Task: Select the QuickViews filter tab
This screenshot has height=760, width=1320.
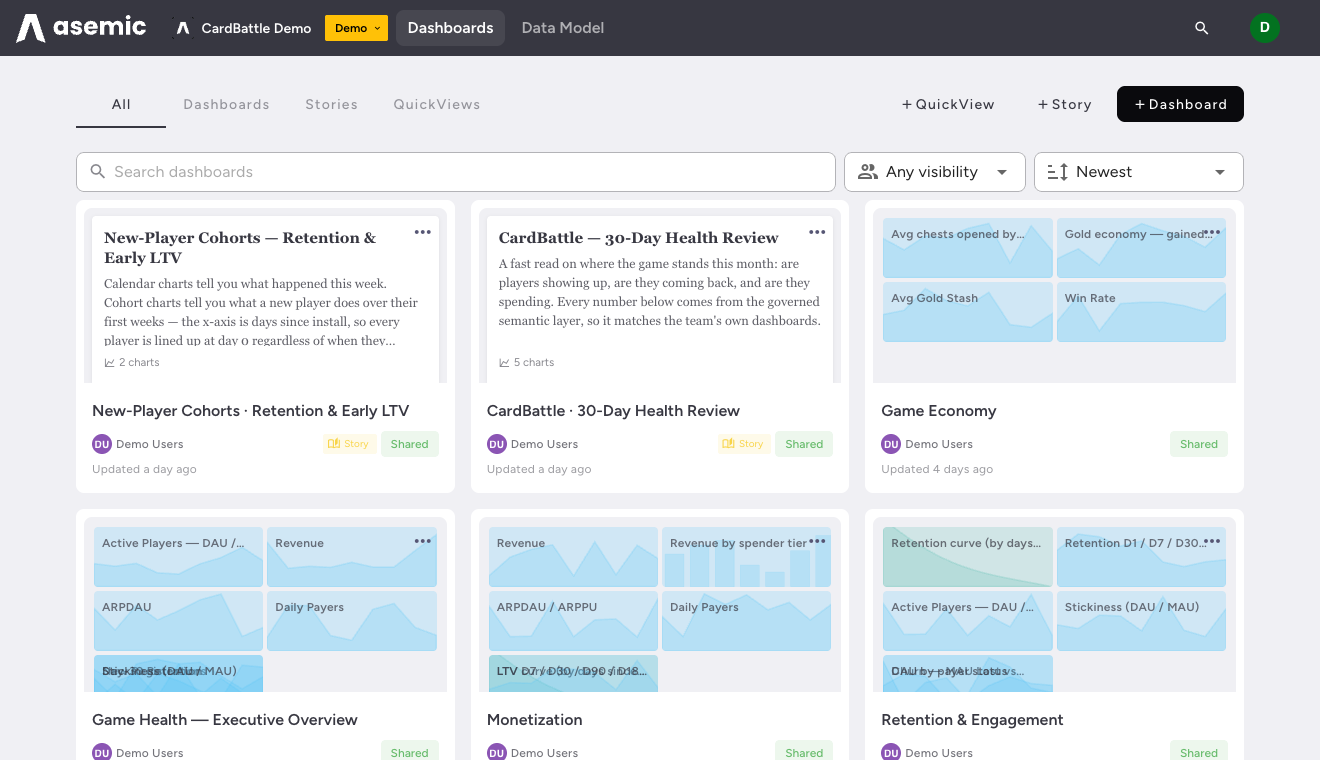Action: click(x=437, y=104)
